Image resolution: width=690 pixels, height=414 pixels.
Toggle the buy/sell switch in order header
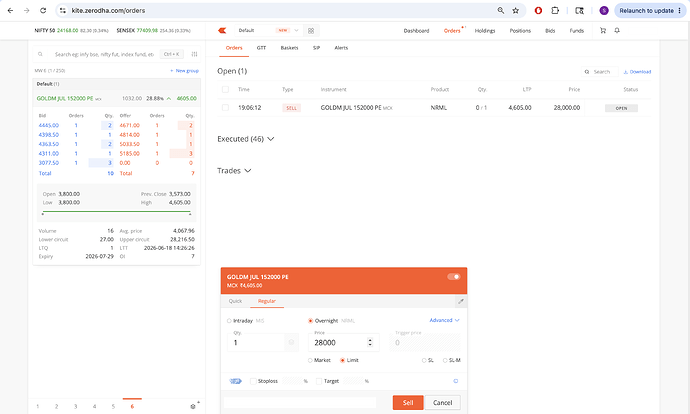[454, 277]
